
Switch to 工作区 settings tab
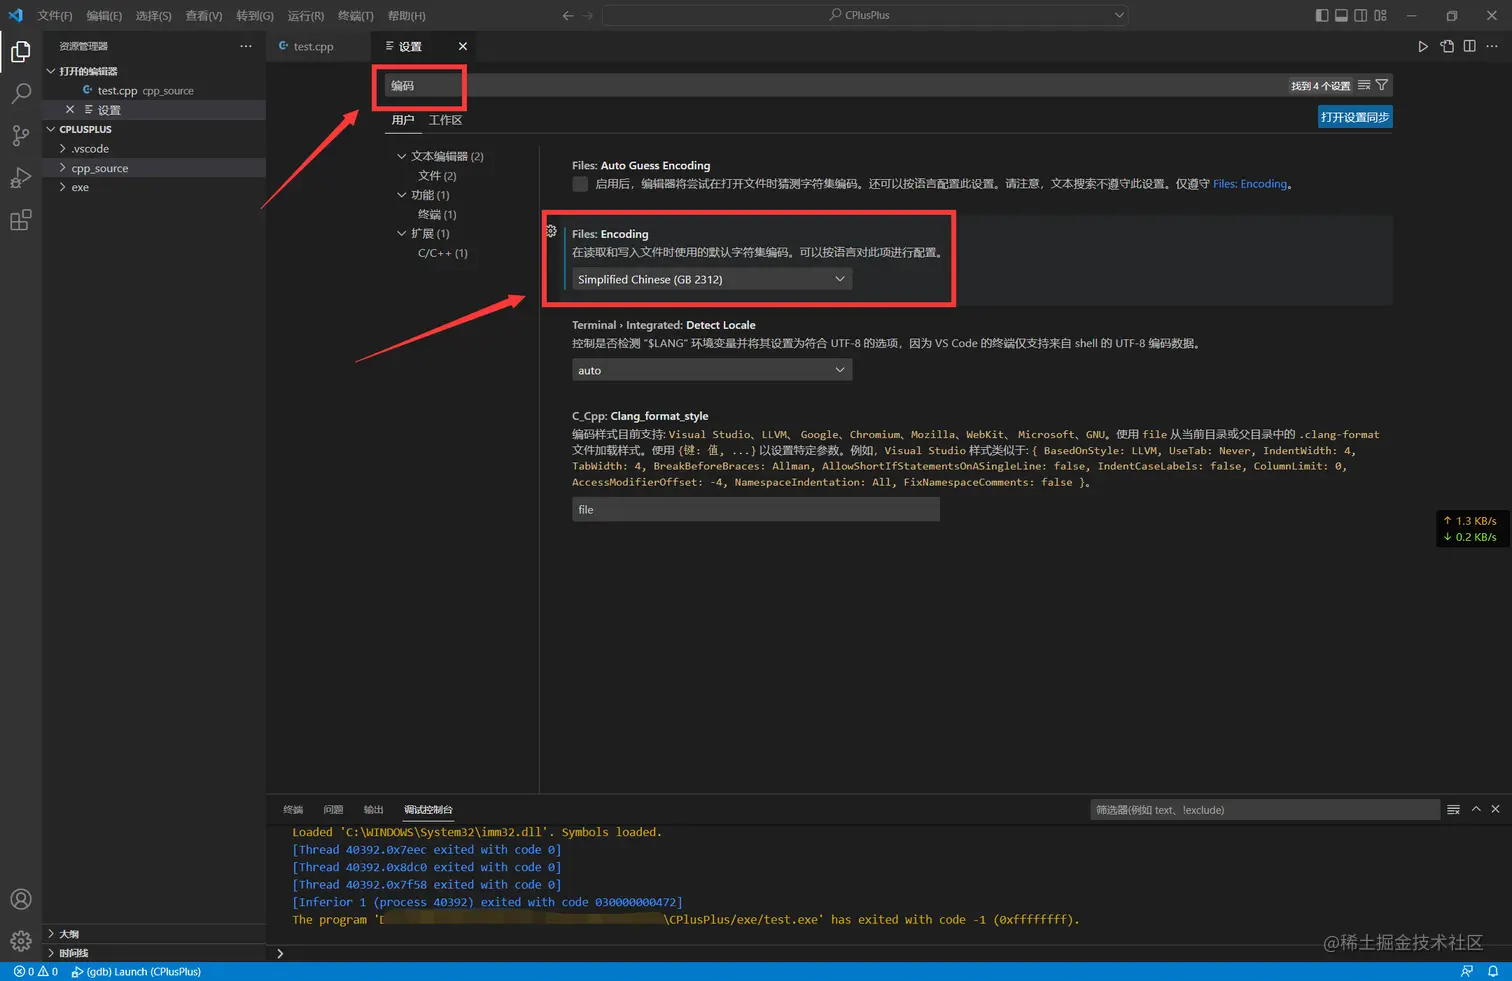click(445, 120)
